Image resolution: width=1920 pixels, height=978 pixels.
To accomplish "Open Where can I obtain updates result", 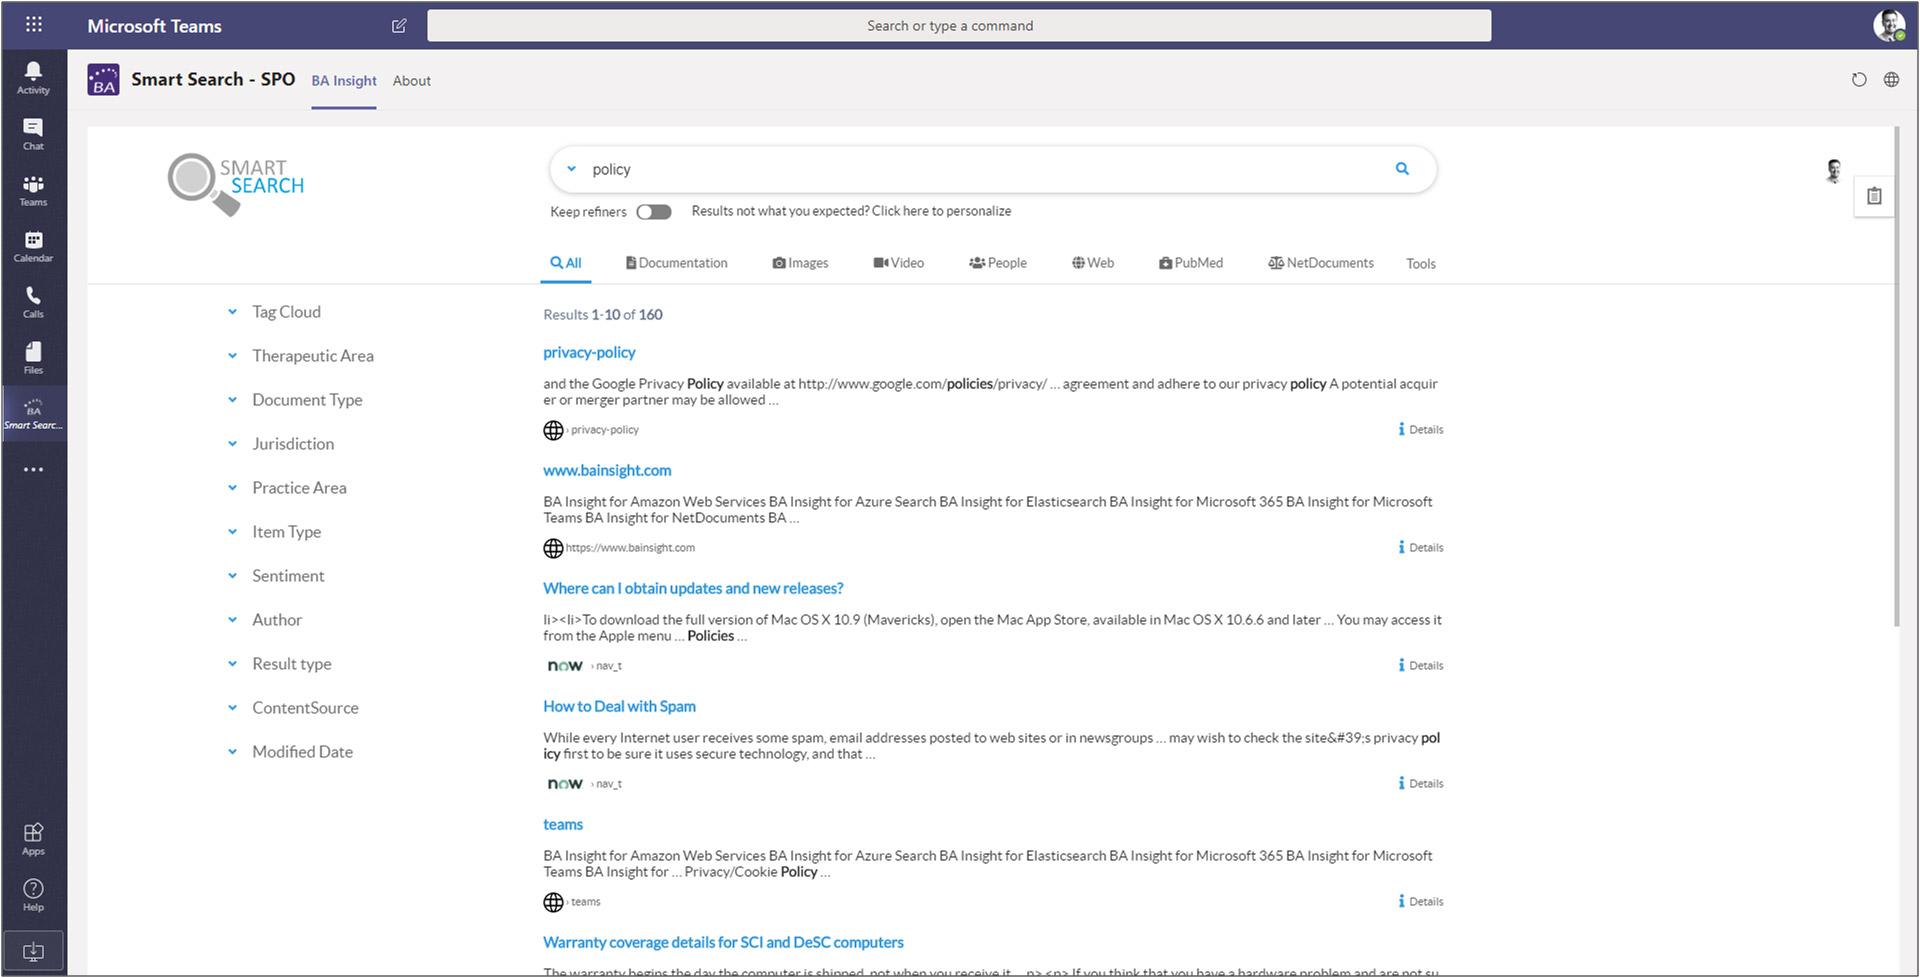I will coord(693,588).
